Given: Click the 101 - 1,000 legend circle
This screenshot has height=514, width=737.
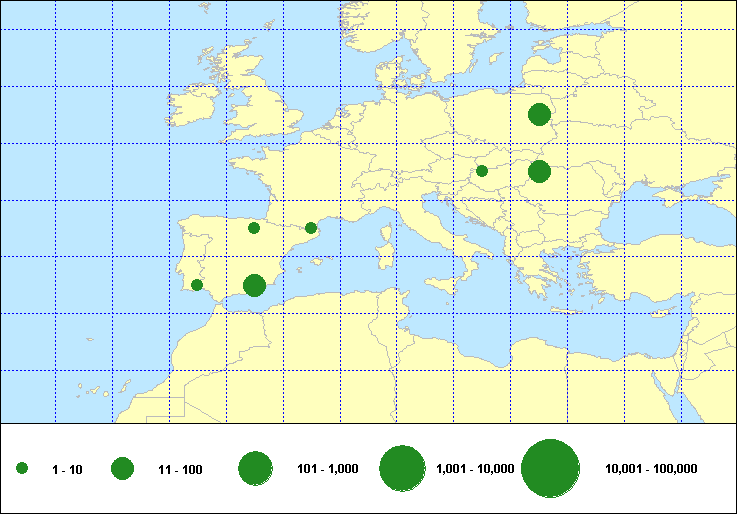Looking at the screenshot, I should [x=256, y=468].
